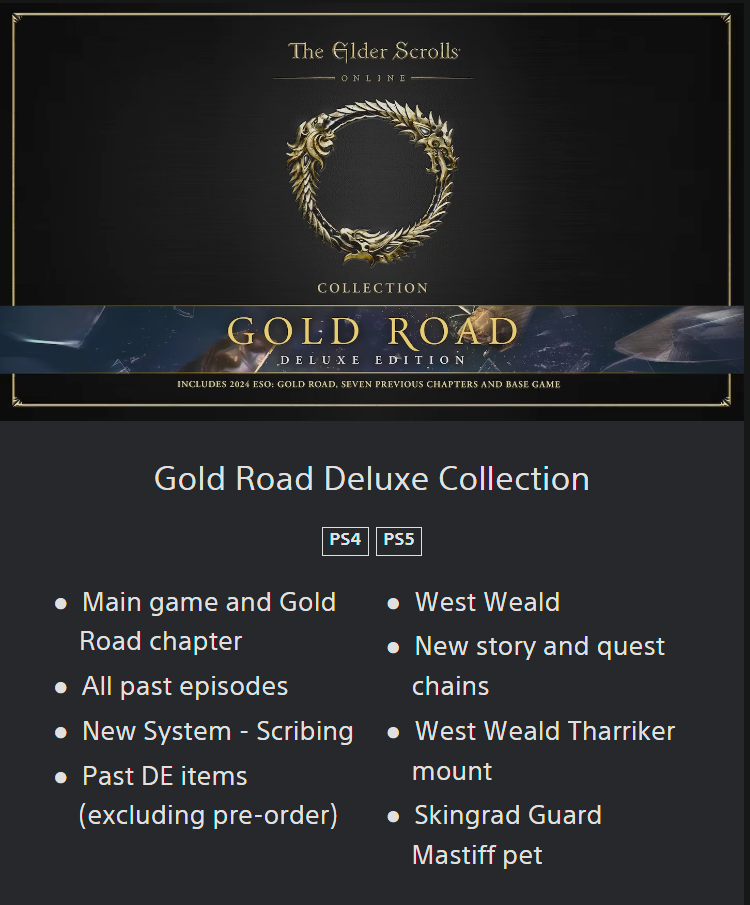The width and height of the screenshot is (750, 905).
Task: Click the All past episodes bullet
Action: pos(171,686)
